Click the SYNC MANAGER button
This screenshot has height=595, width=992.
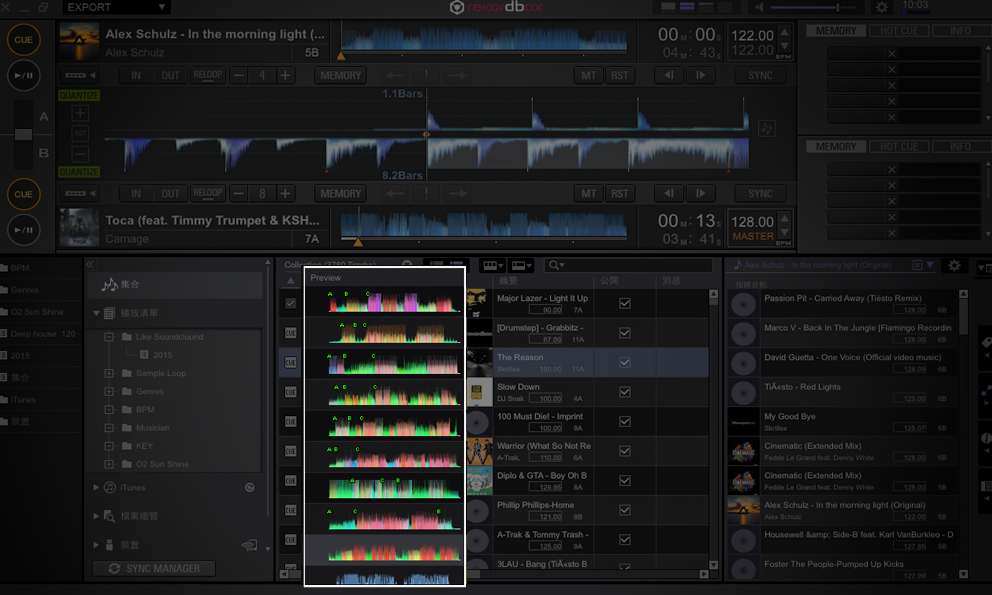[x=154, y=568]
